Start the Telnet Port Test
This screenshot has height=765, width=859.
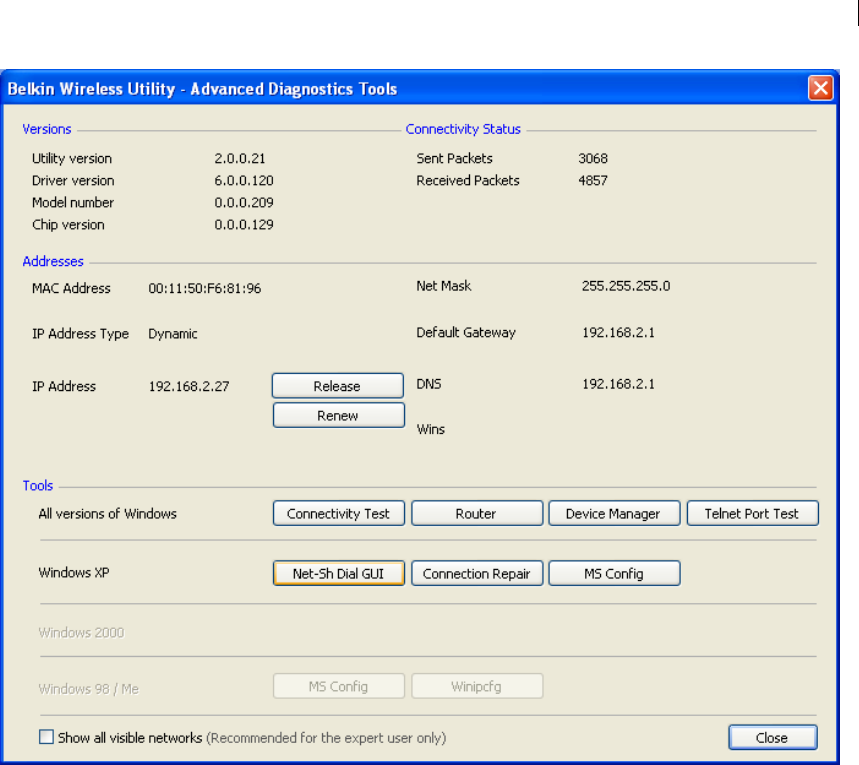(752, 513)
